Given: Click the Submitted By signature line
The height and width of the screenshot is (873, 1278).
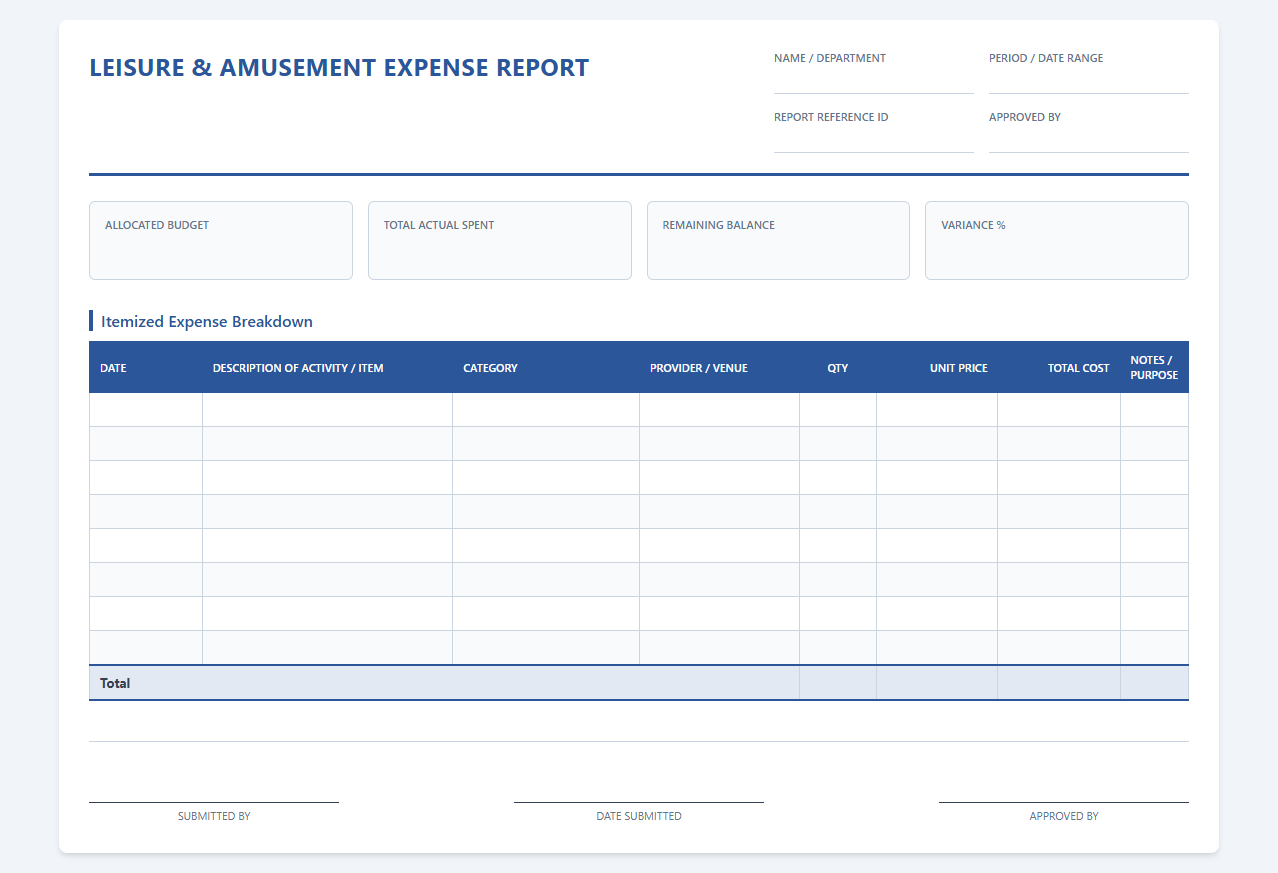Looking at the screenshot, I should tap(214, 801).
